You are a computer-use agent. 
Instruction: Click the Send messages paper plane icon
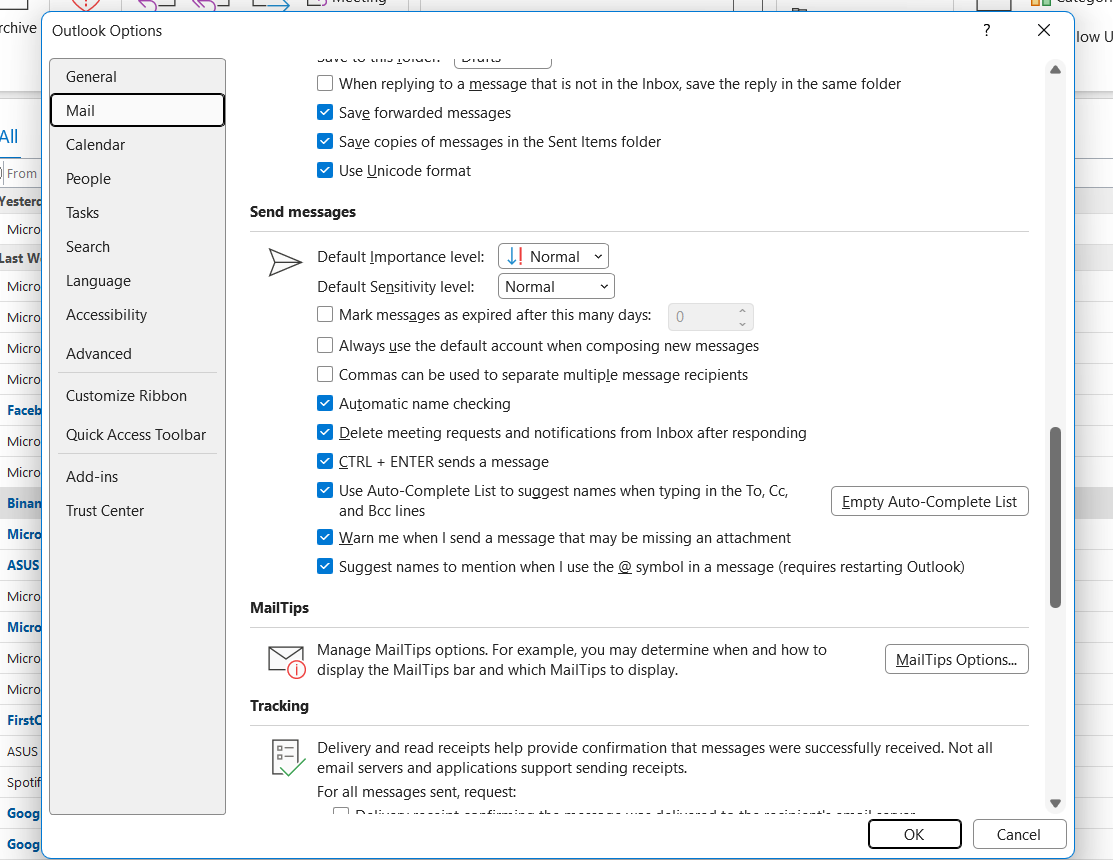pyautogui.click(x=285, y=262)
